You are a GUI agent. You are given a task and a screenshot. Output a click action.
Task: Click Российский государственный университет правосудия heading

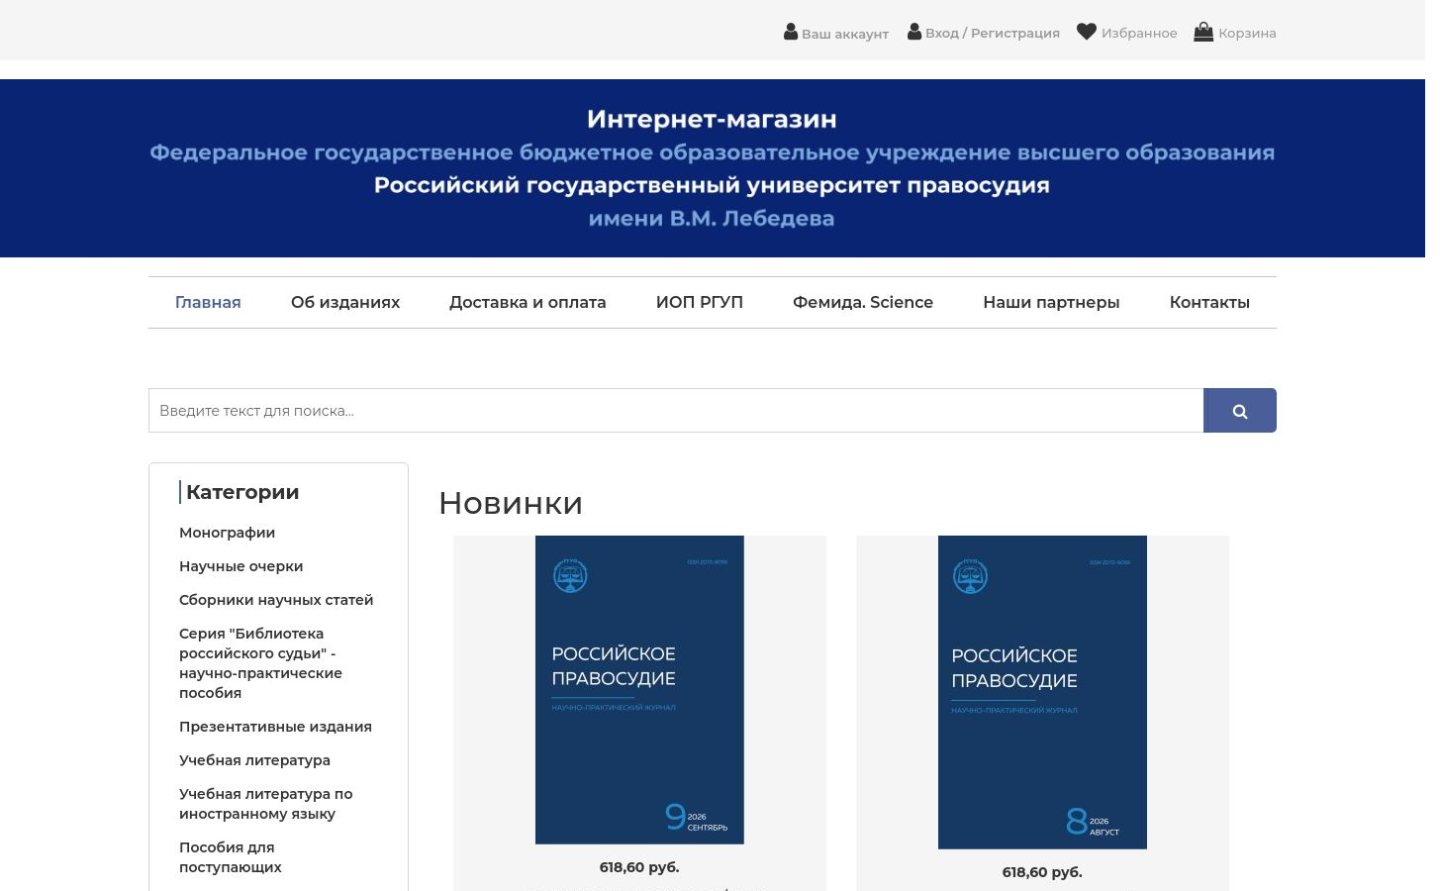(712, 185)
